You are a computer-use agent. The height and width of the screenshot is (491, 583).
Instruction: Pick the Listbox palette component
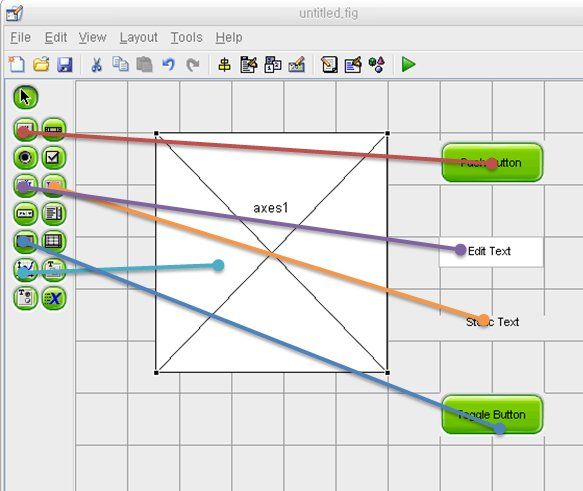[54, 214]
